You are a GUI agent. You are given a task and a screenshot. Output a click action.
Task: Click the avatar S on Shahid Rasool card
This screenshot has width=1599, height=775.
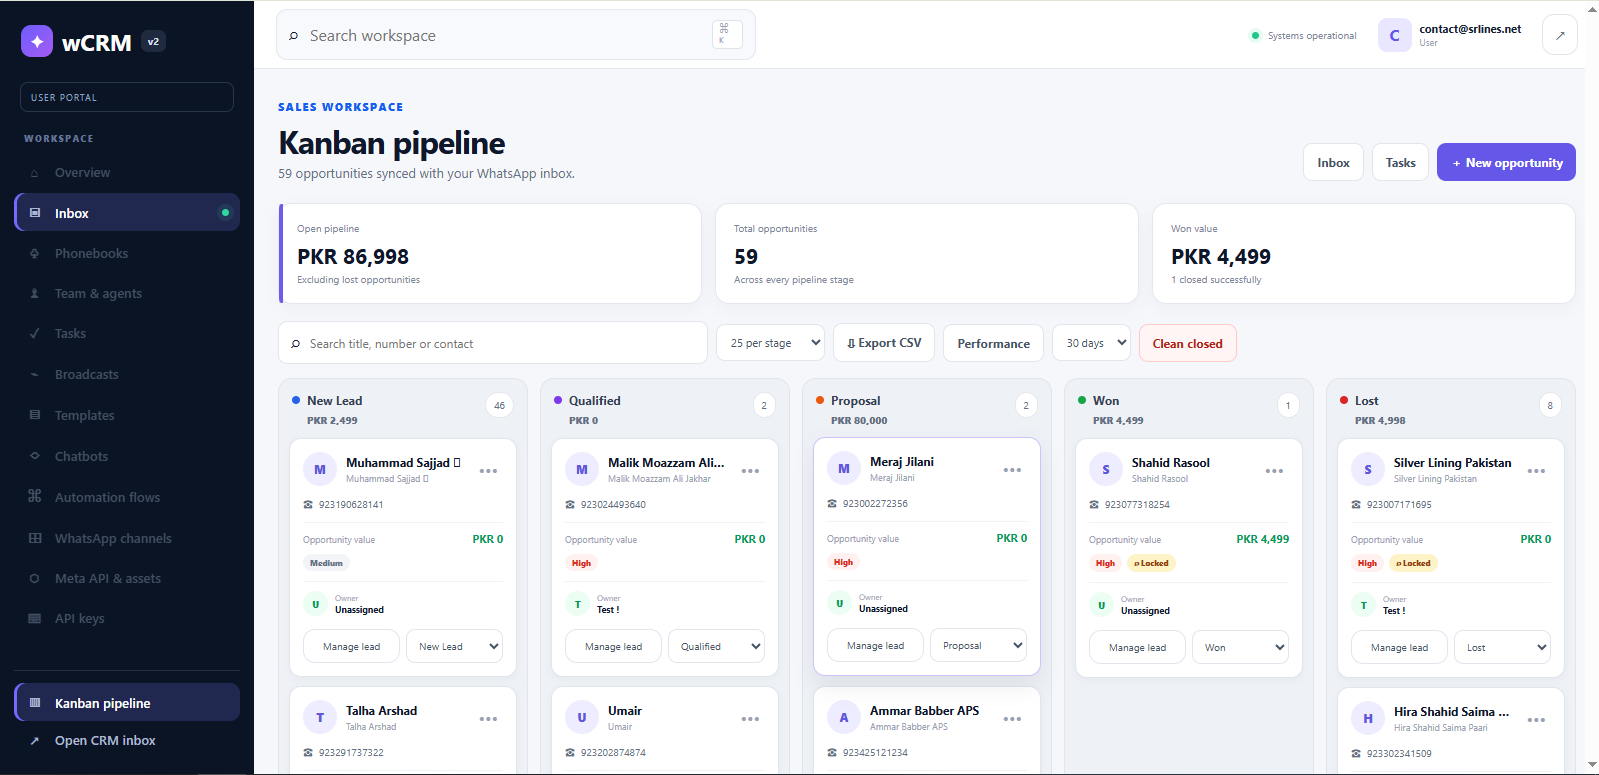click(1106, 470)
